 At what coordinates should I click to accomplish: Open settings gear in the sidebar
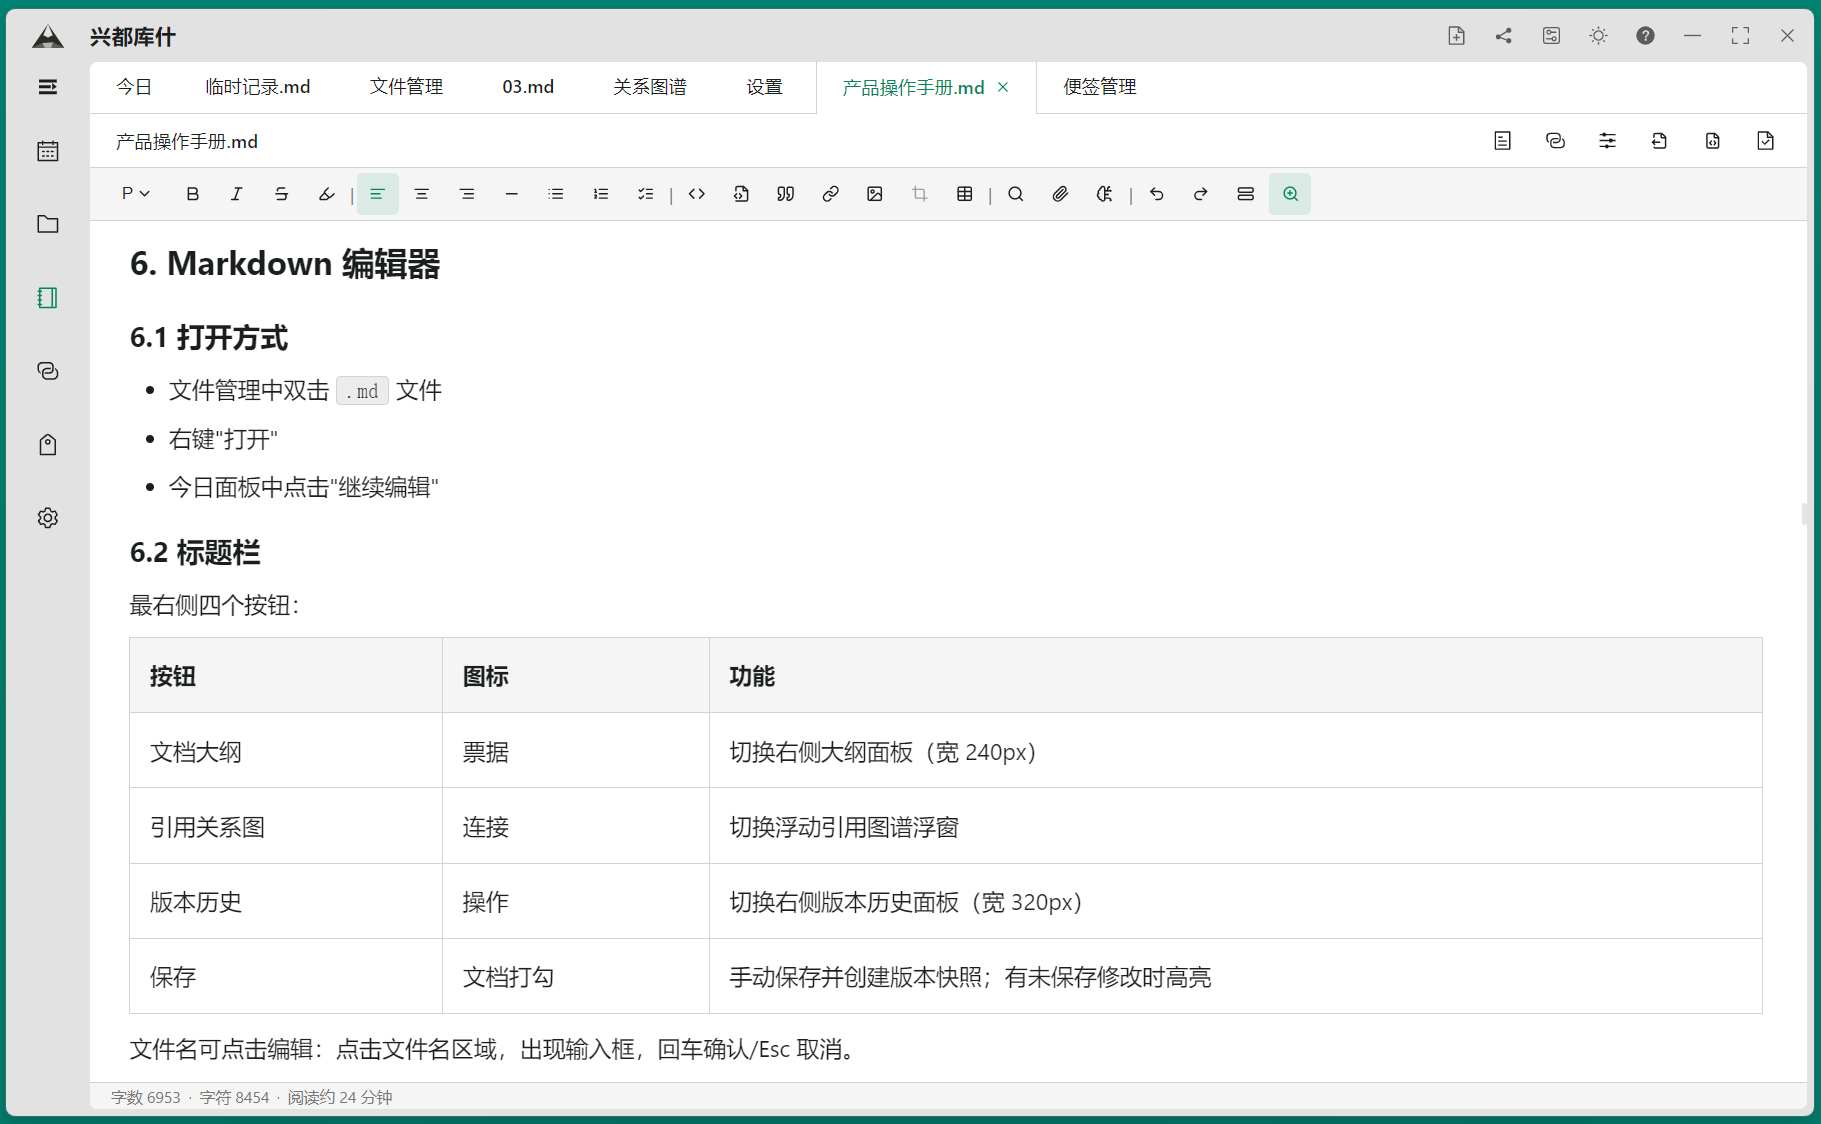coord(47,518)
